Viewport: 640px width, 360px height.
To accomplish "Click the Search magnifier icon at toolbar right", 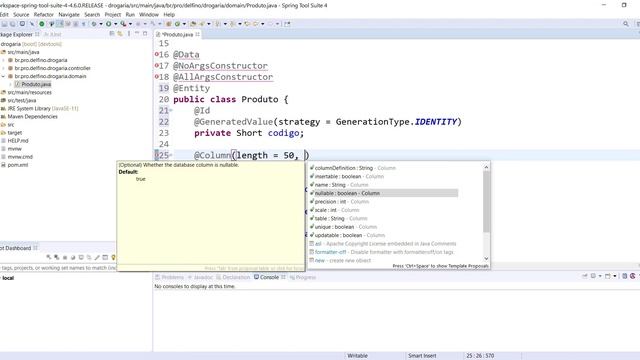I will click(x=626, y=24).
